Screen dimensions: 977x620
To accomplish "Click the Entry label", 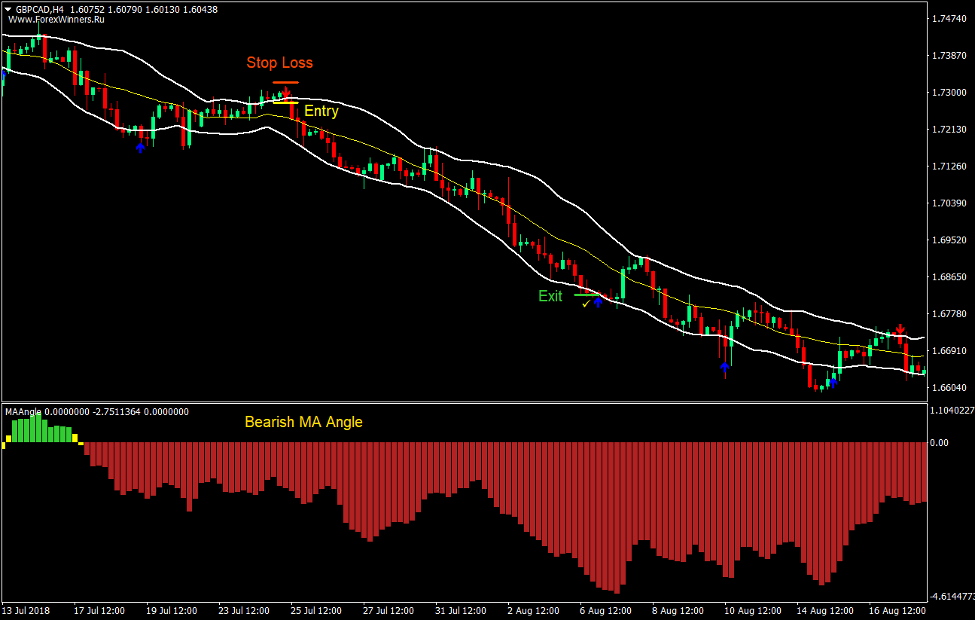I will [x=321, y=111].
